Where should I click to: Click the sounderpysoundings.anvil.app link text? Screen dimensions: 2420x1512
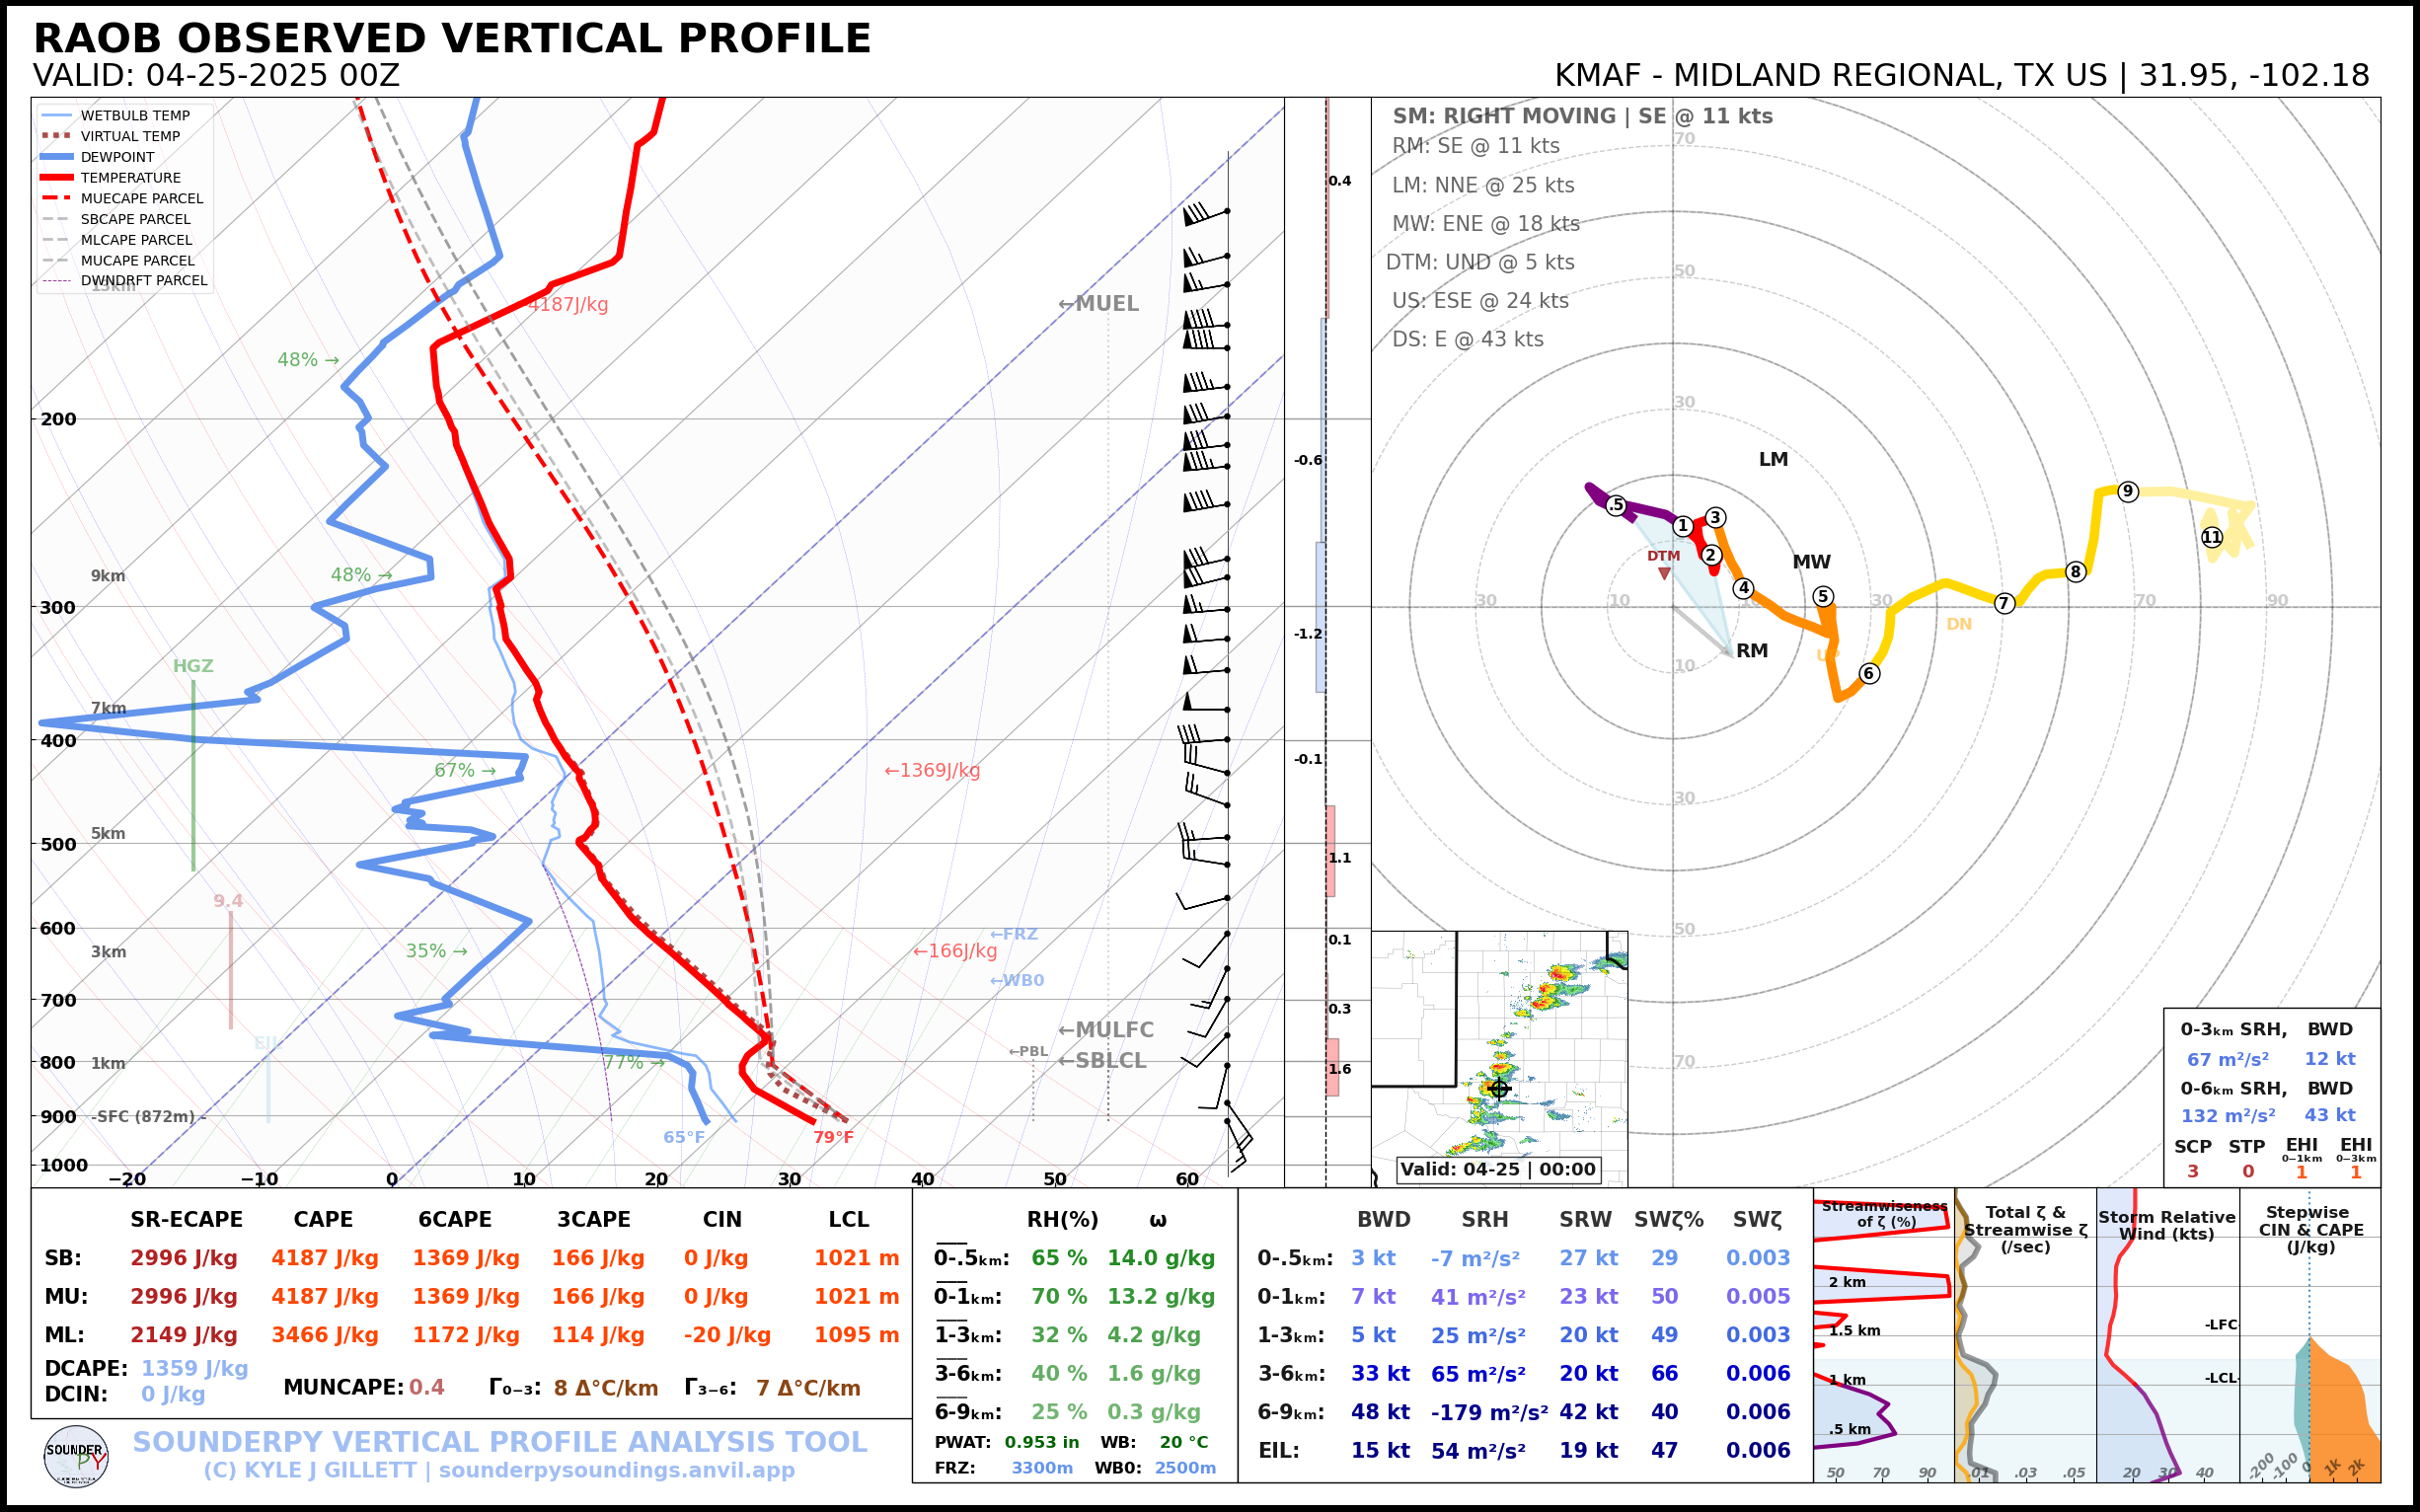click(616, 1471)
